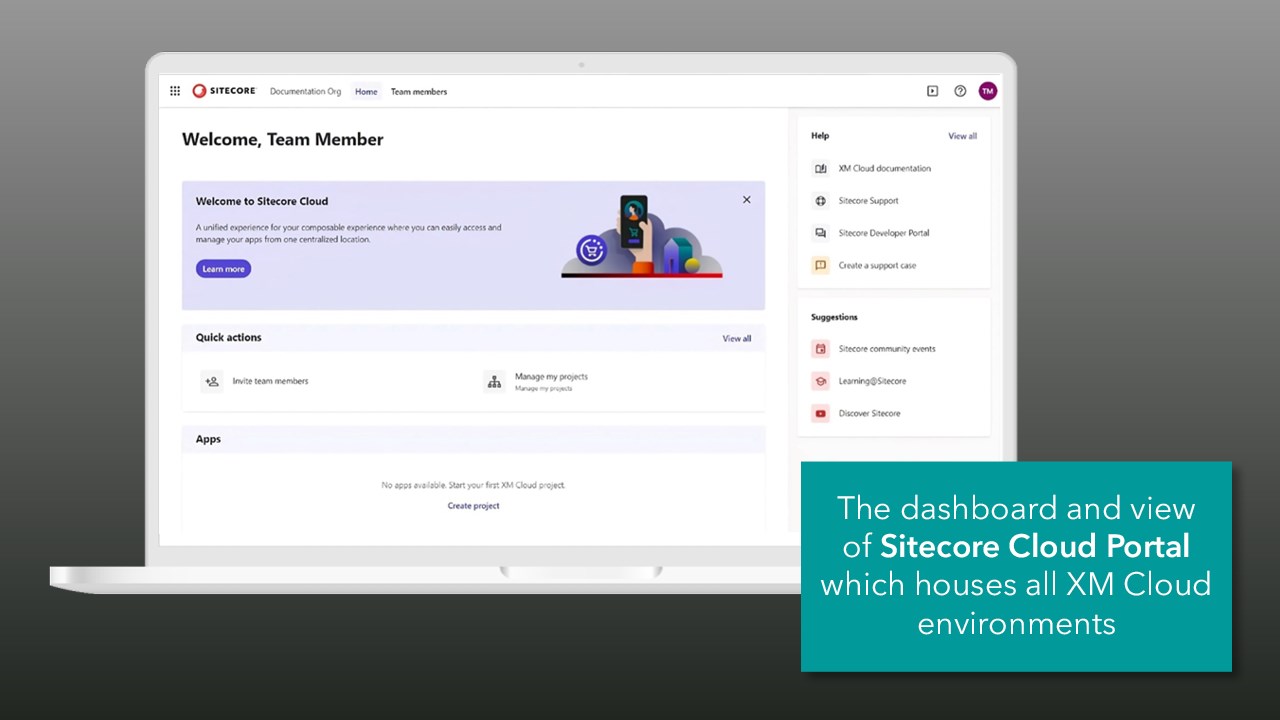Click the Sitecore Support globe icon
The width and height of the screenshot is (1280, 720).
point(821,201)
